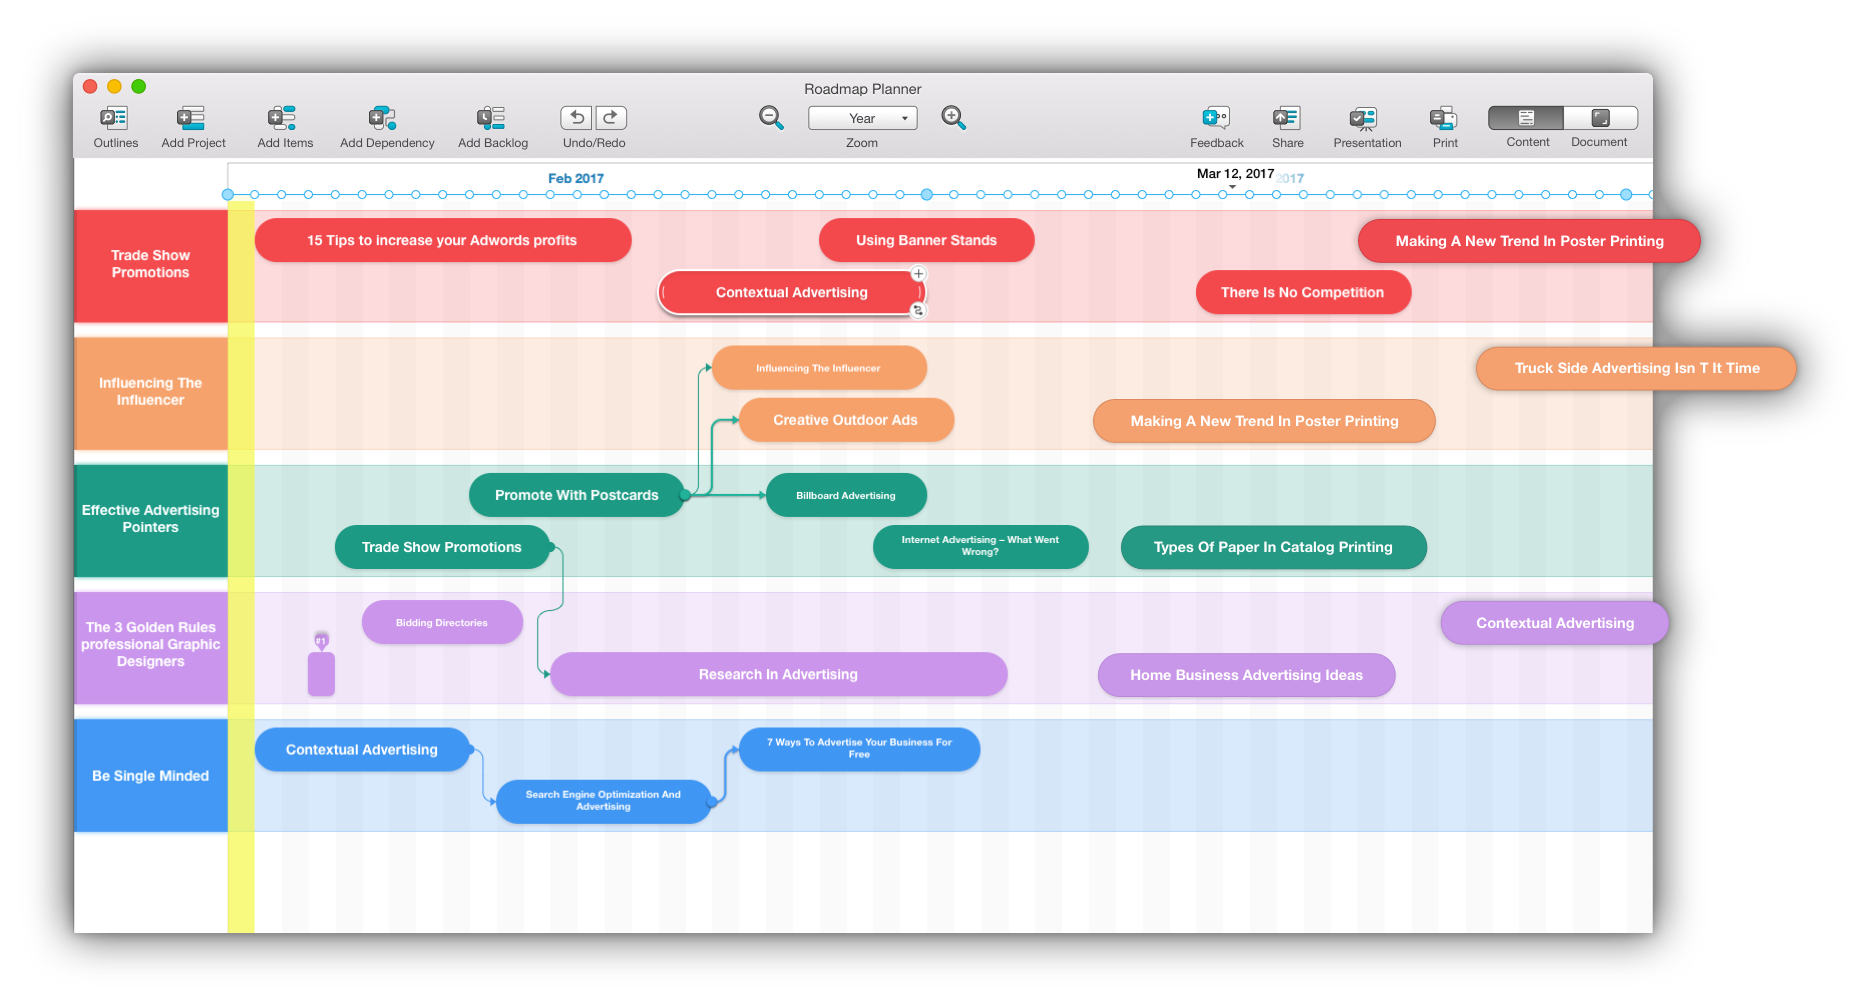Click the Add Items icon
Viewport: 1866px width, 1006px height.
click(283, 118)
